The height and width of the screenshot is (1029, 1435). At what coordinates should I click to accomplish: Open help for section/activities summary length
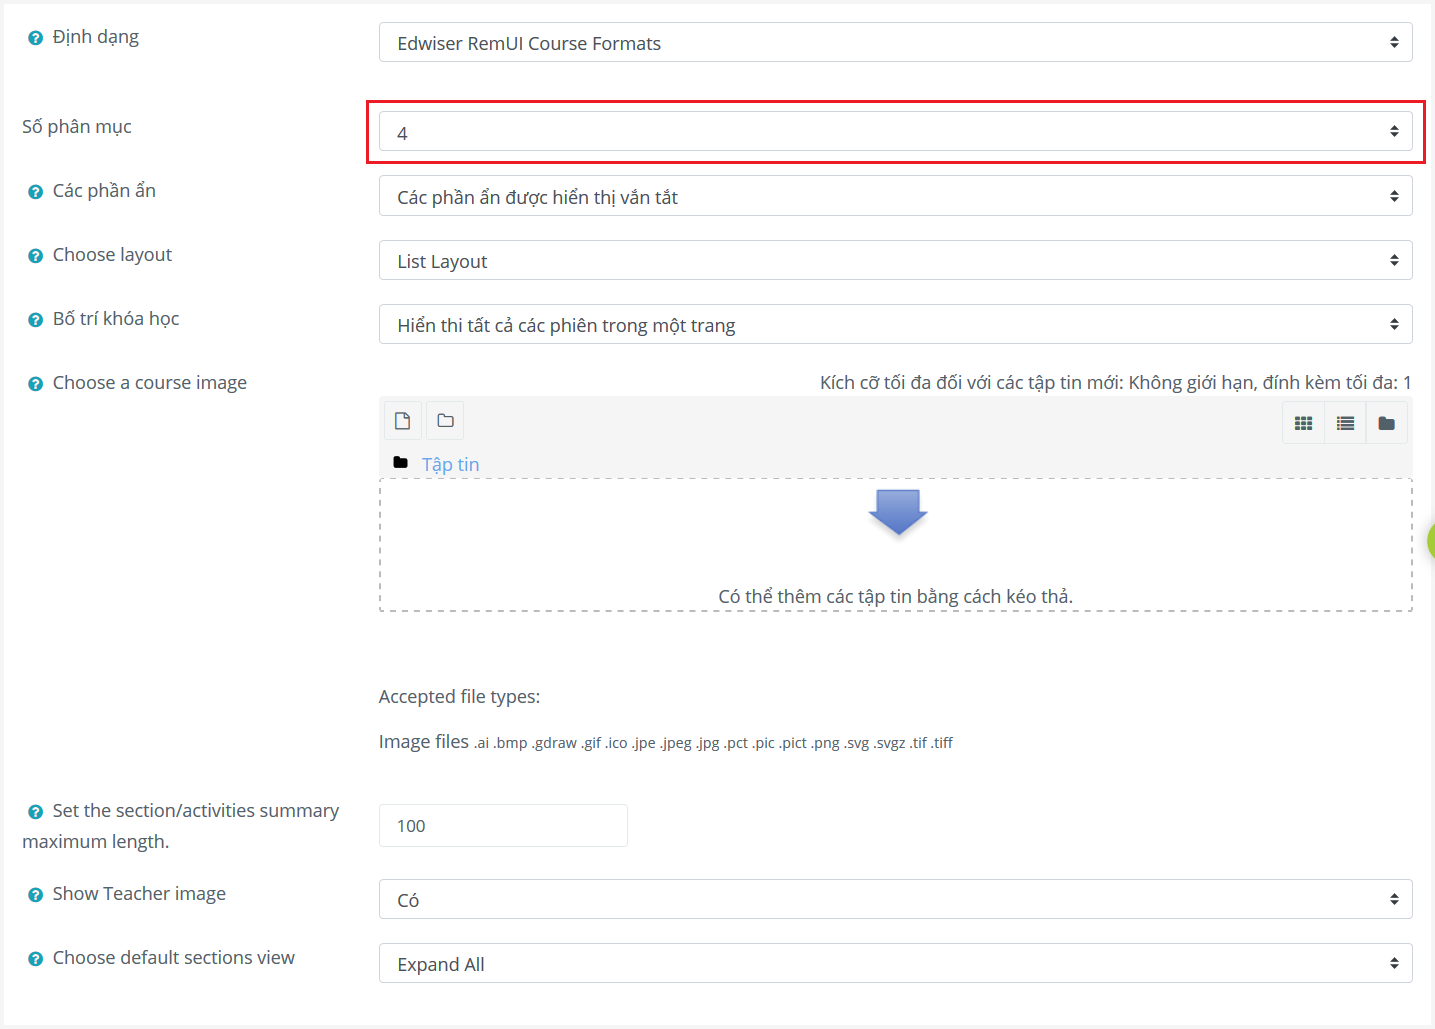click(35, 812)
